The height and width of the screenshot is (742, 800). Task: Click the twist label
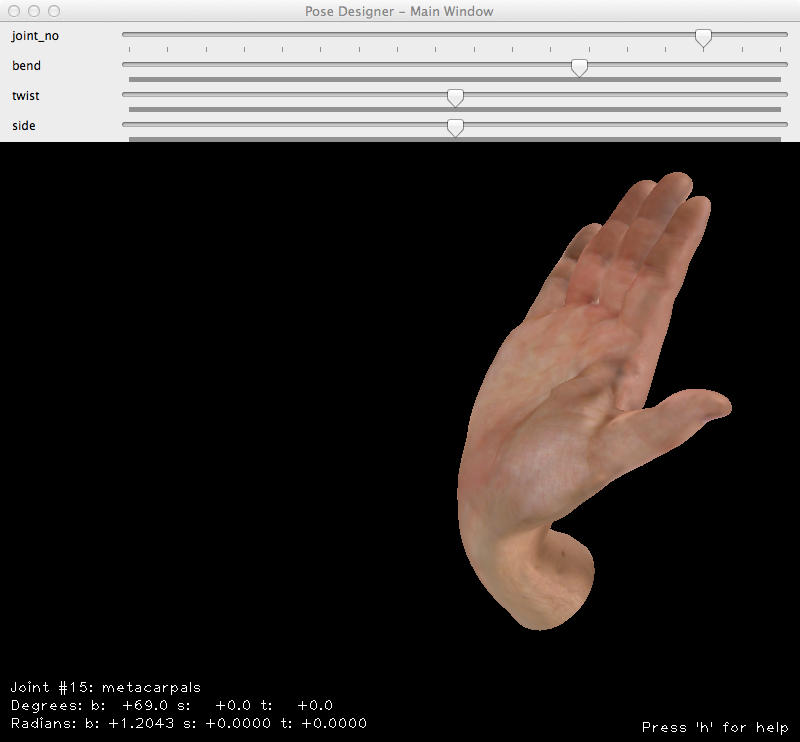26,96
